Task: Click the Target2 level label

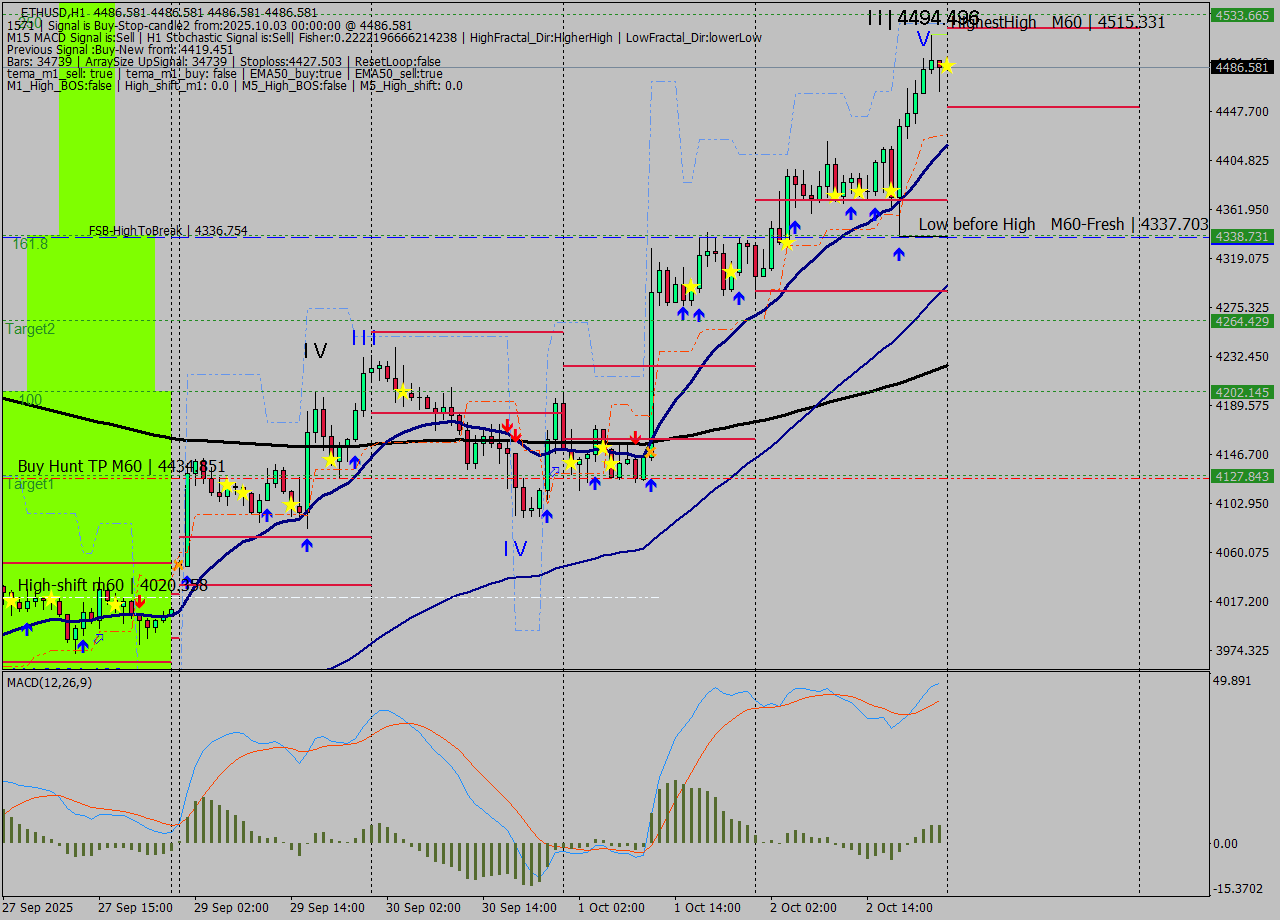Action: pyautogui.click(x=30, y=329)
